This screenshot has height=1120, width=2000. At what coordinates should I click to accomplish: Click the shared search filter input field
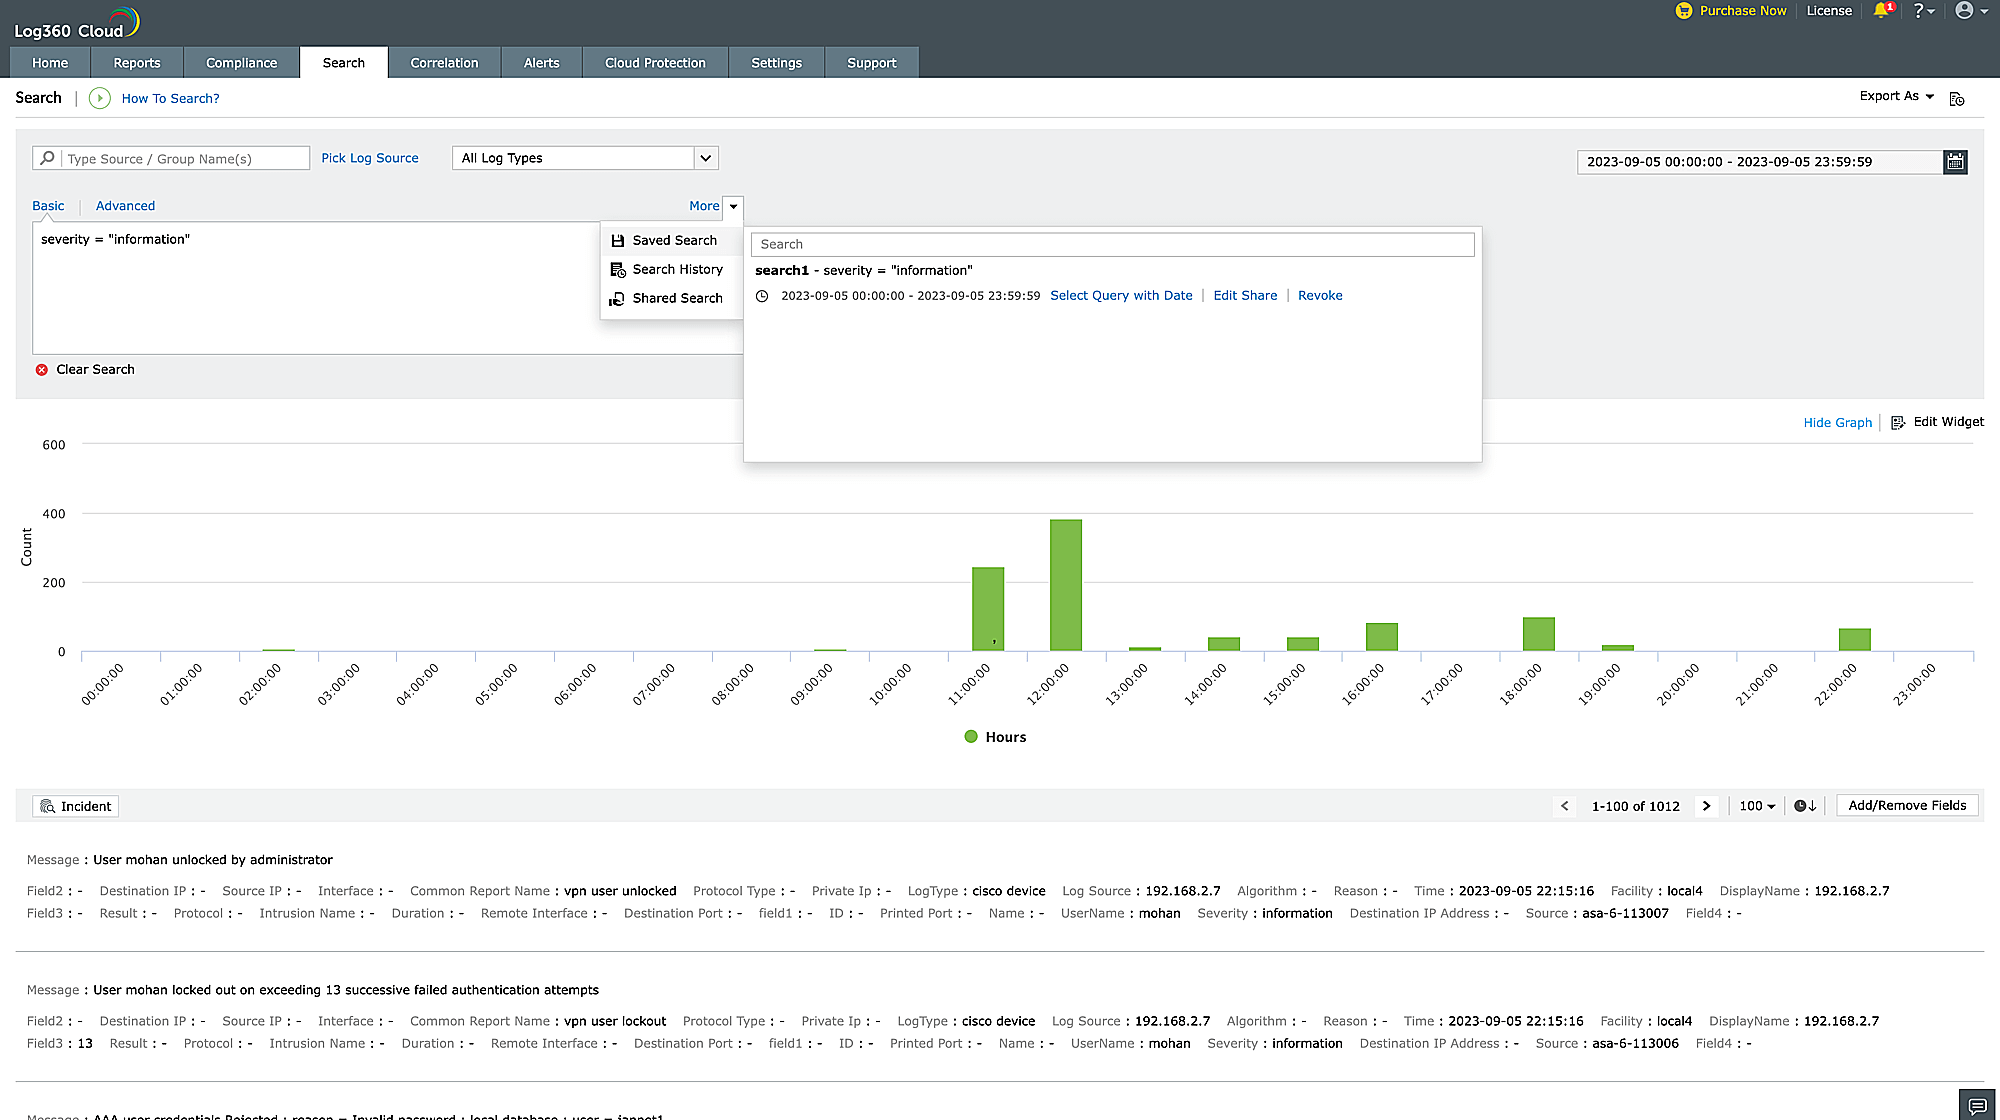(1112, 244)
